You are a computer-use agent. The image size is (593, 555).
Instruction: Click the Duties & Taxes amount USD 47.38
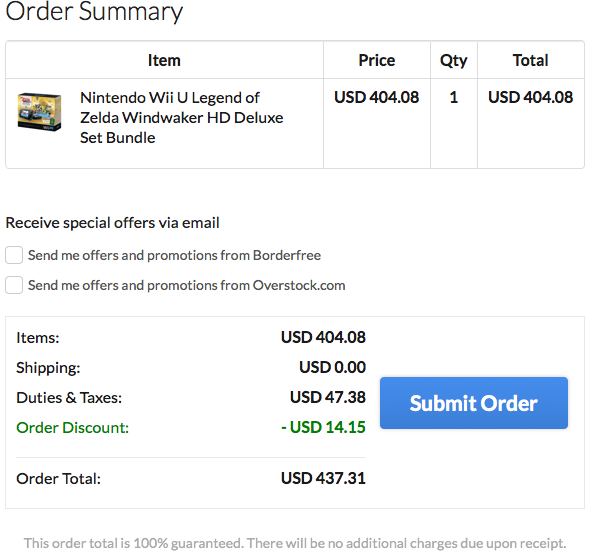click(x=328, y=397)
